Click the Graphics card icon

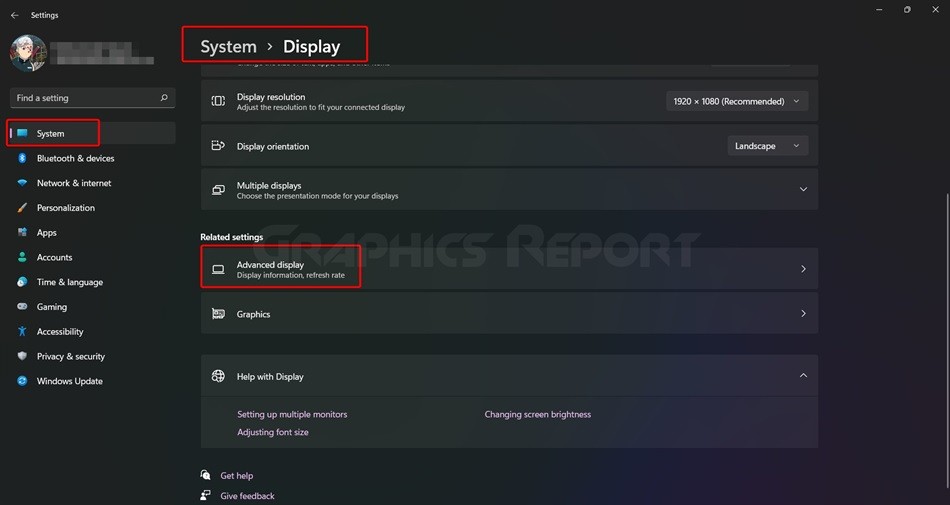tap(218, 314)
